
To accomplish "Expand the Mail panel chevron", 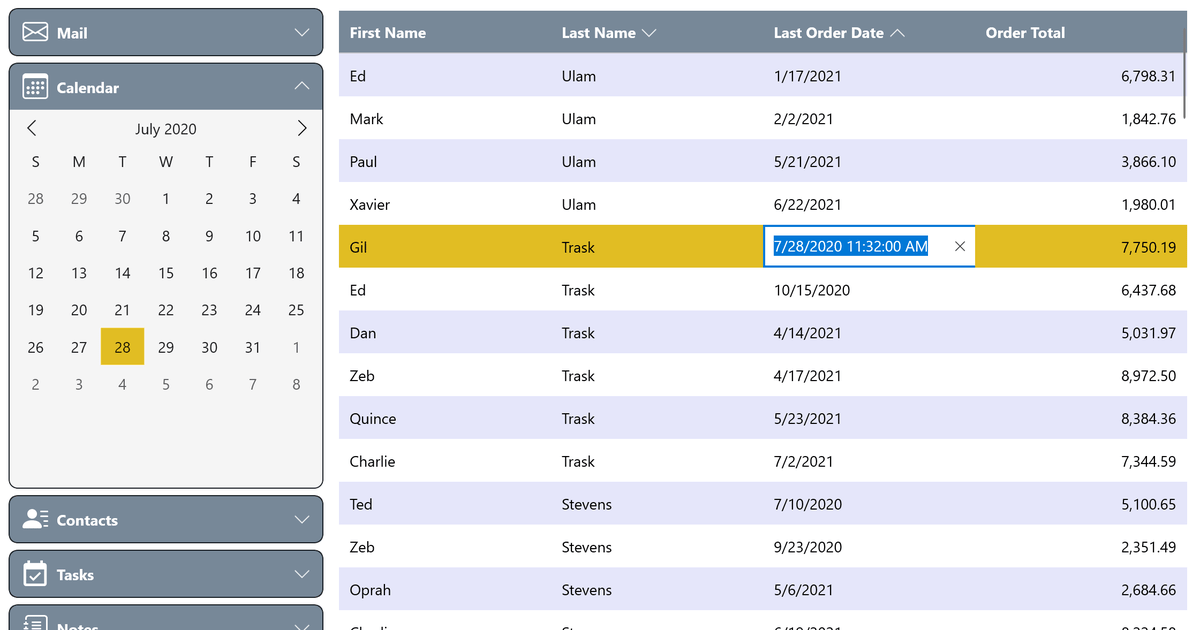I will click(x=302, y=33).
